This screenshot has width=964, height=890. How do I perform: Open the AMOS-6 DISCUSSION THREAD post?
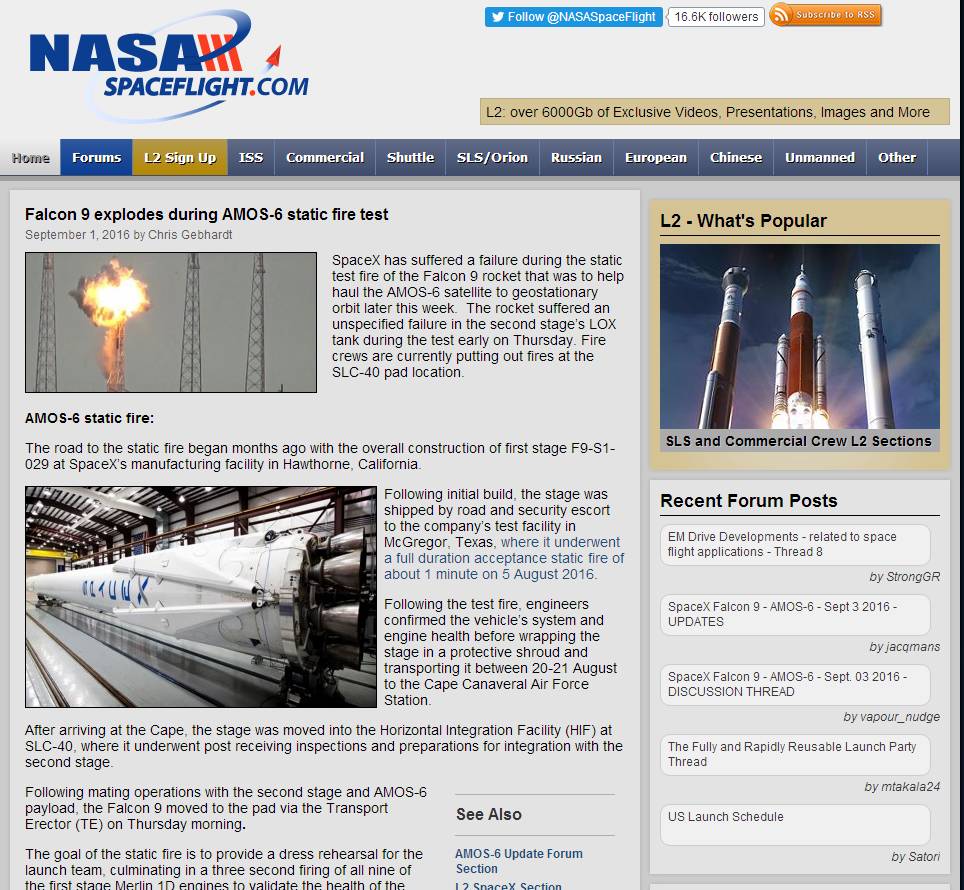tap(795, 684)
